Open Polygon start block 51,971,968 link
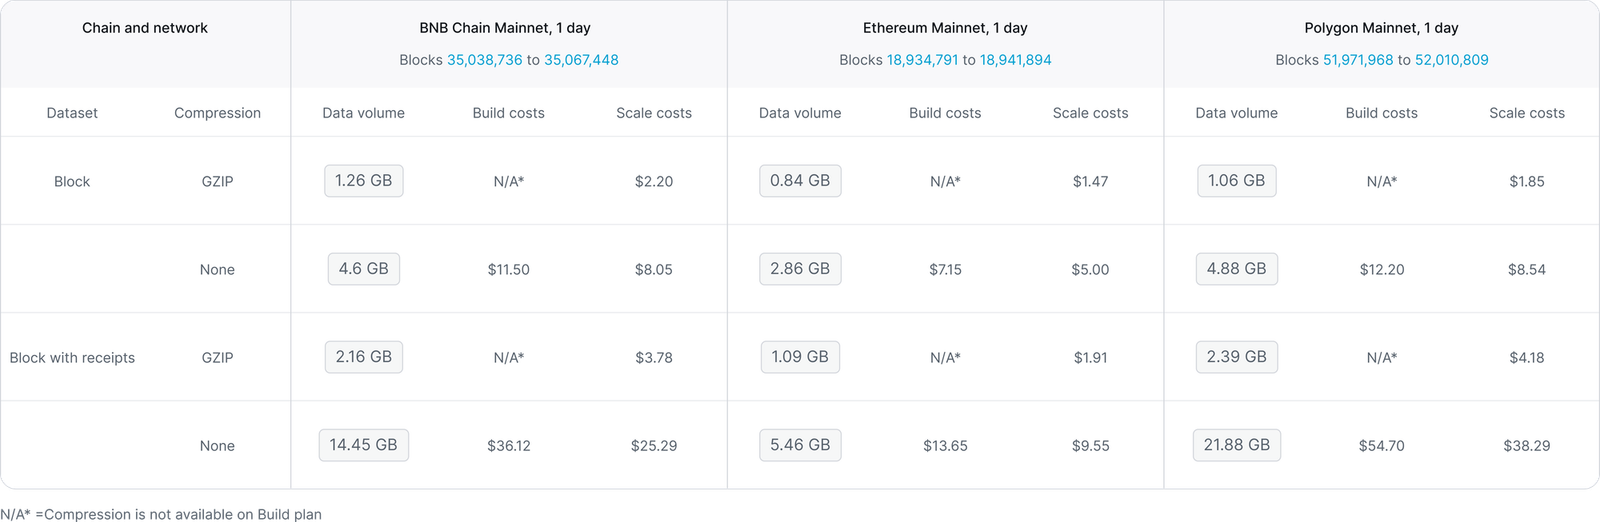The image size is (1600, 522). (1358, 60)
